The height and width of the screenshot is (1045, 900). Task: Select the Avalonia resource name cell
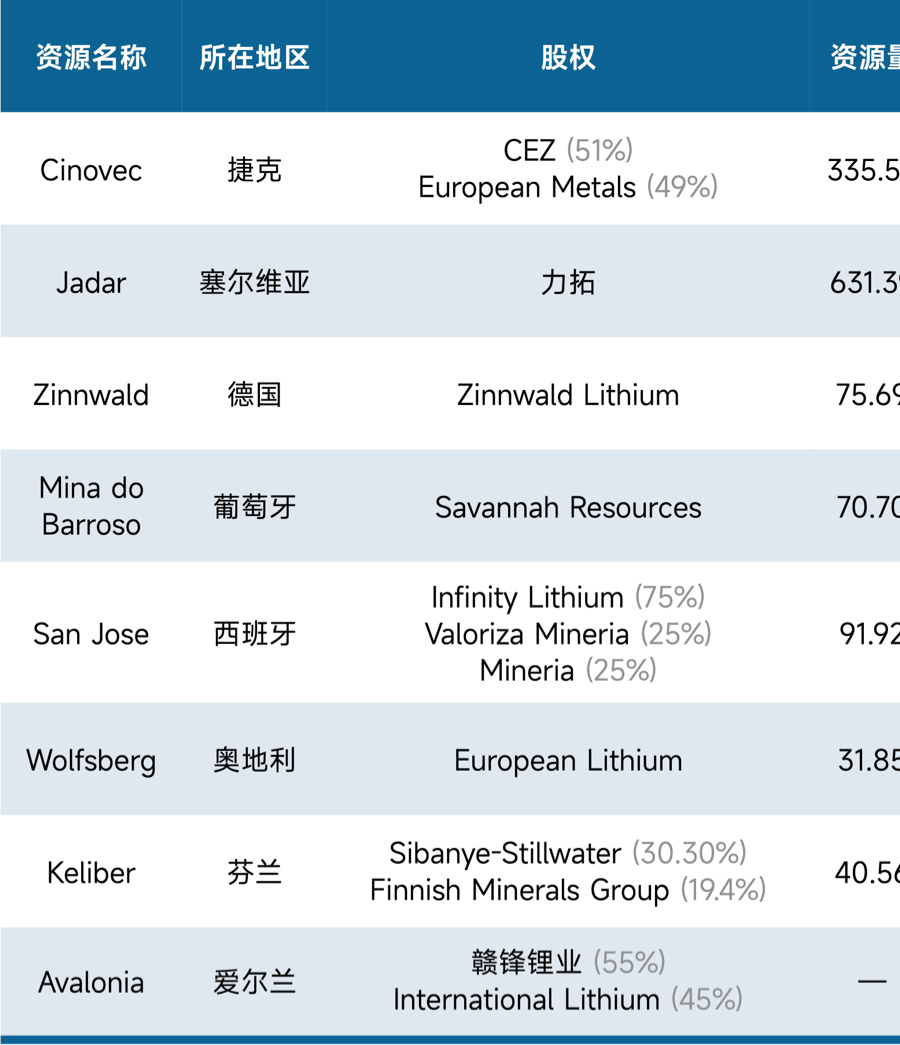tap(91, 983)
